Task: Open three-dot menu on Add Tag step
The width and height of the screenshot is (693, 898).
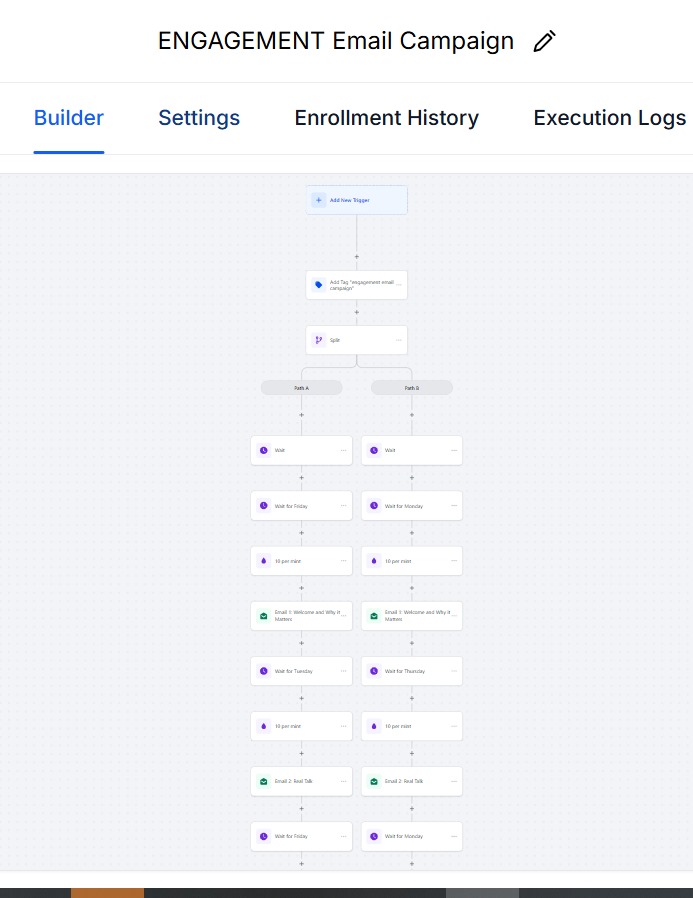Action: 399,285
